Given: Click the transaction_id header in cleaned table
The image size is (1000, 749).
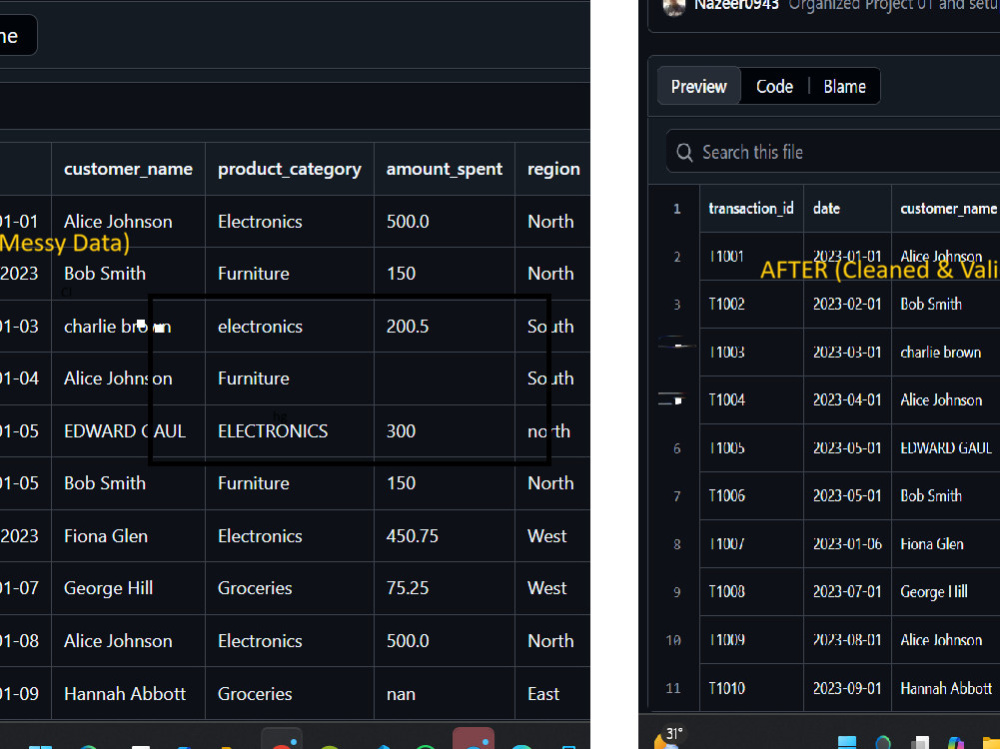Looking at the screenshot, I should [751, 208].
